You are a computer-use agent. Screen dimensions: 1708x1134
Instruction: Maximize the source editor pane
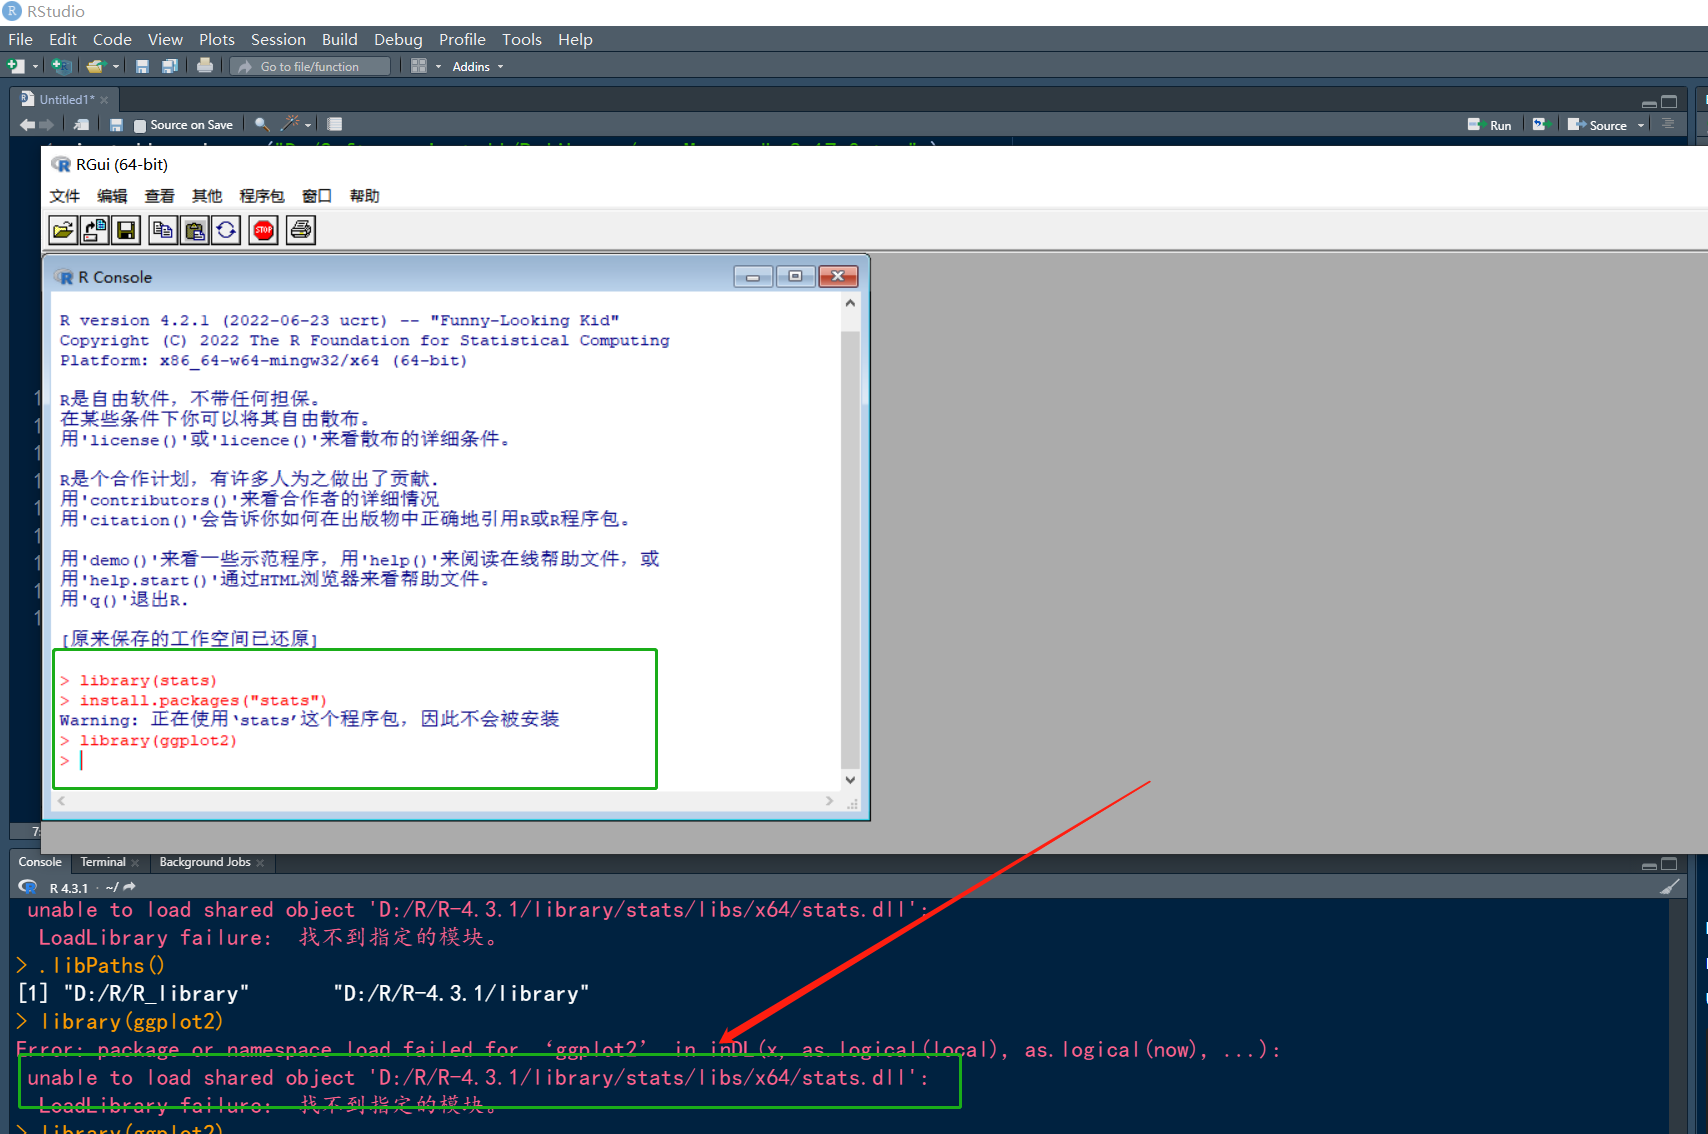click(x=1669, y=102)
